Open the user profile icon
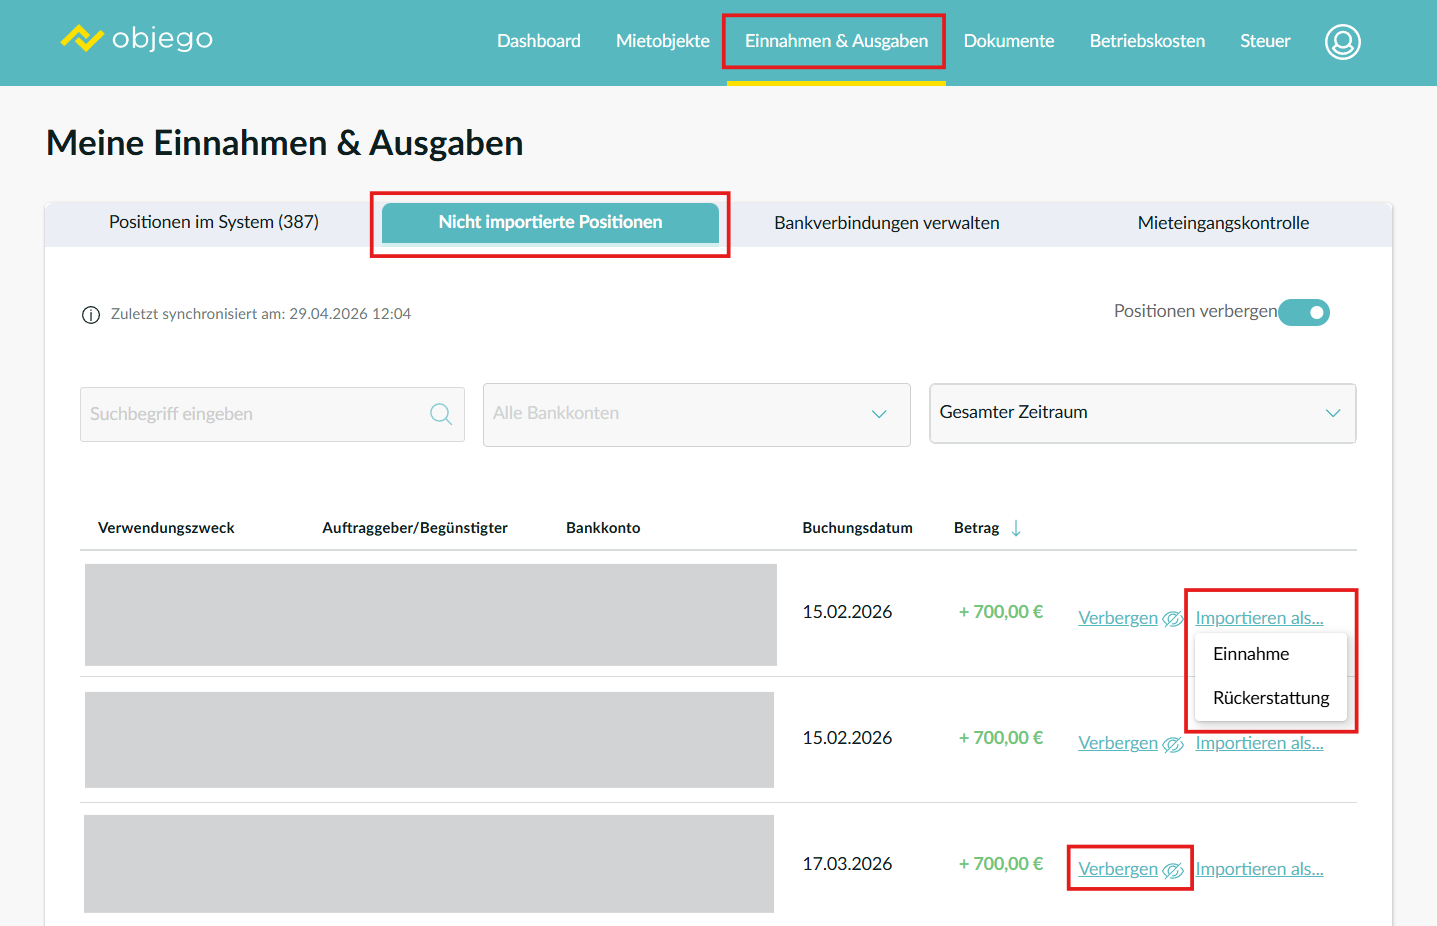Viewport: 1437px width, 926px height. pyautogui.click(x=1342, y=42)
